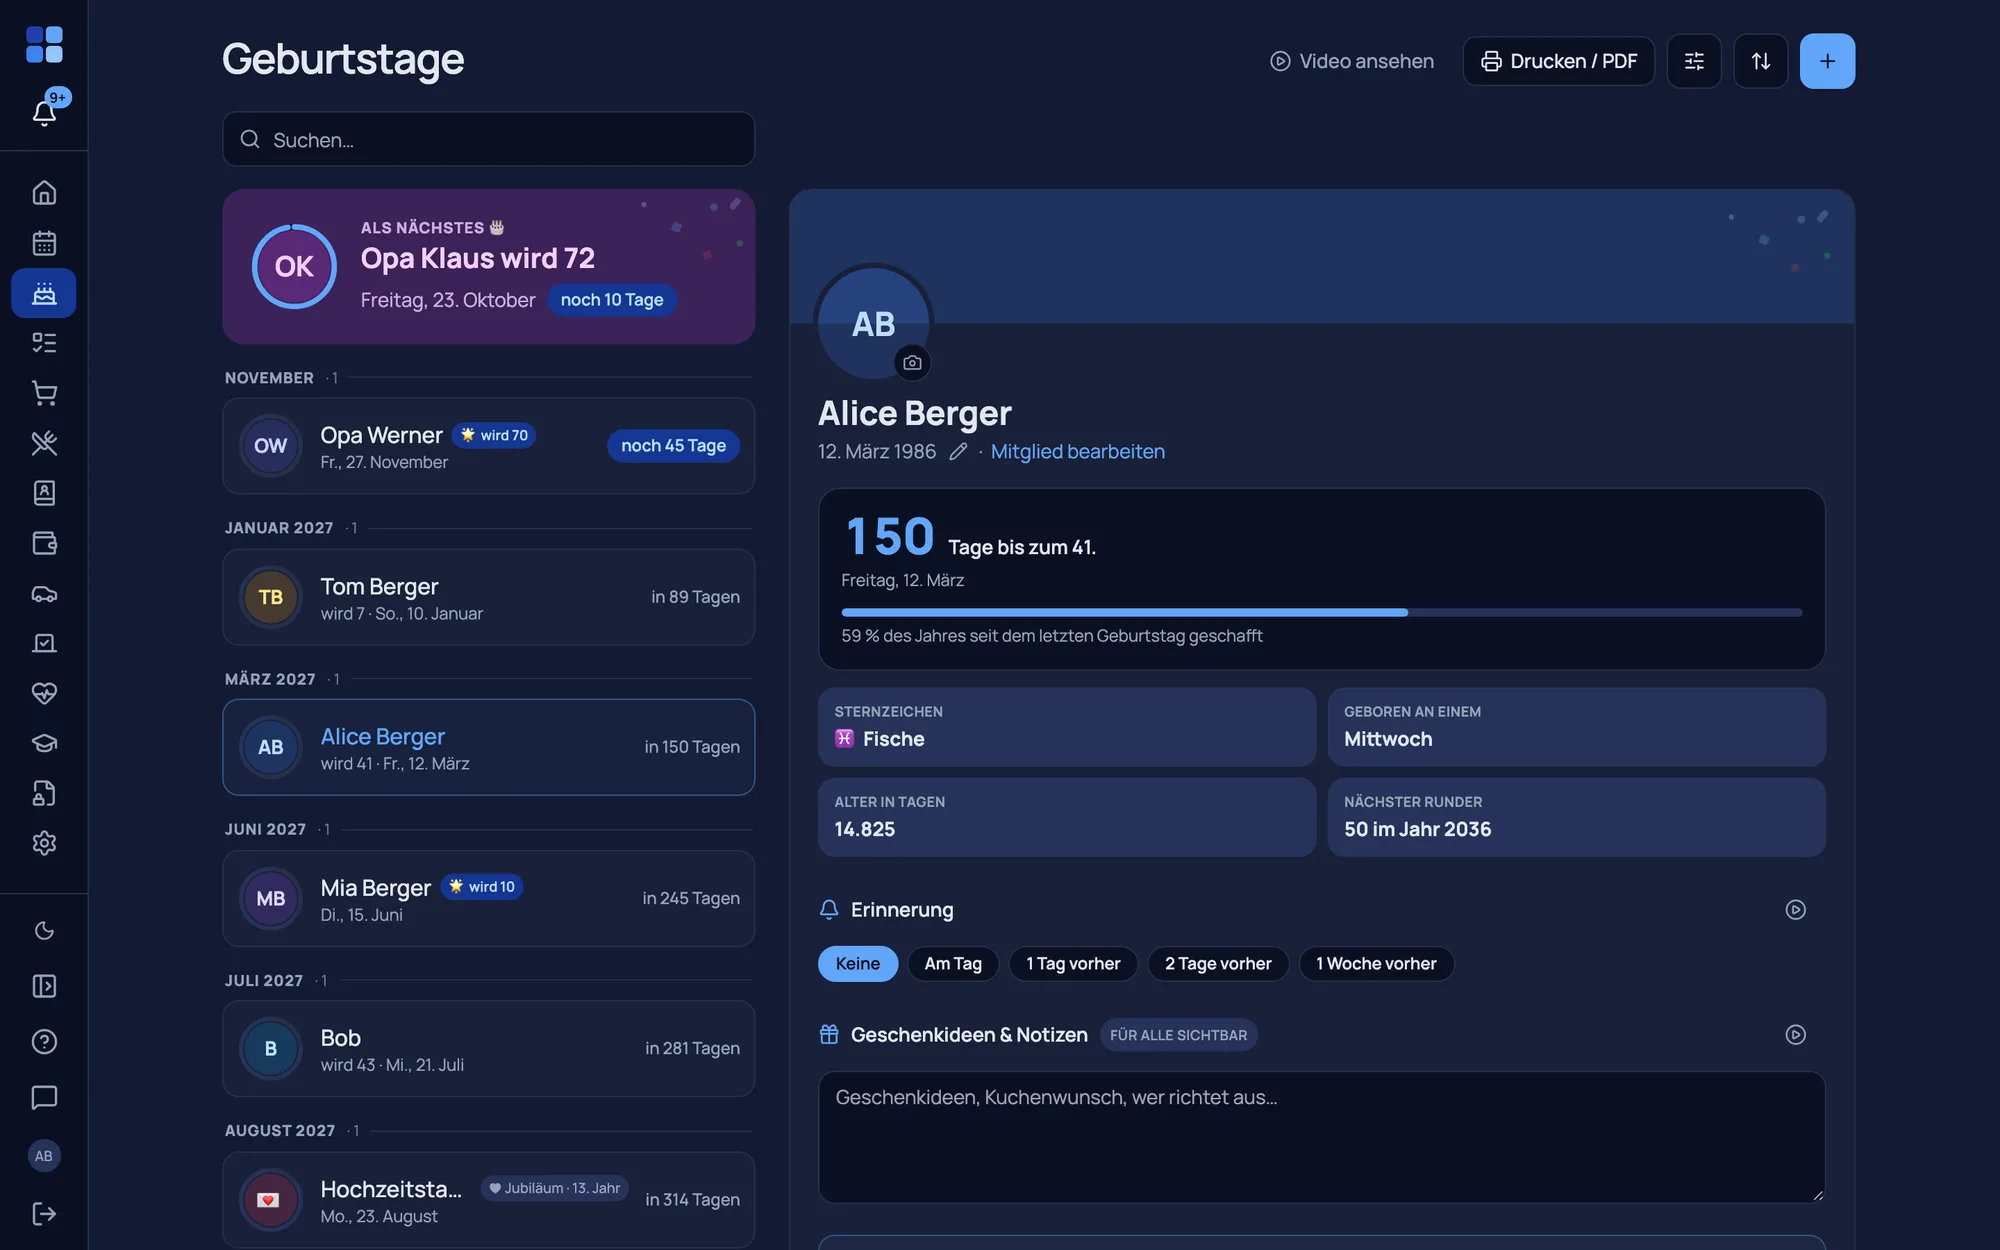Open Mia Berger birthday entry

[488, 898]
